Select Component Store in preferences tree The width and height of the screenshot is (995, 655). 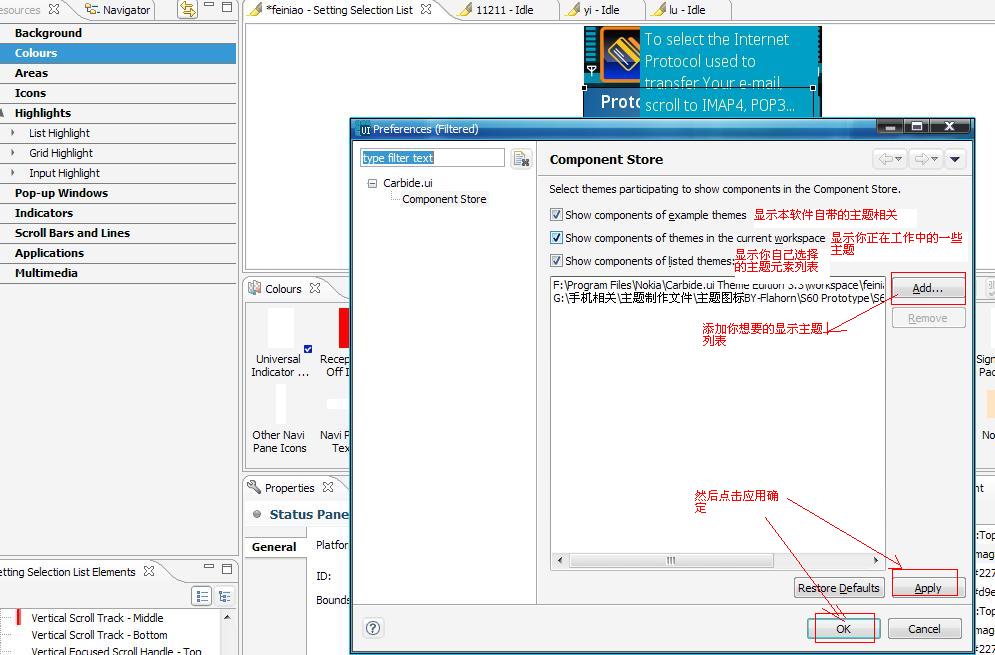pyautogui.click(x=444, y=199)
